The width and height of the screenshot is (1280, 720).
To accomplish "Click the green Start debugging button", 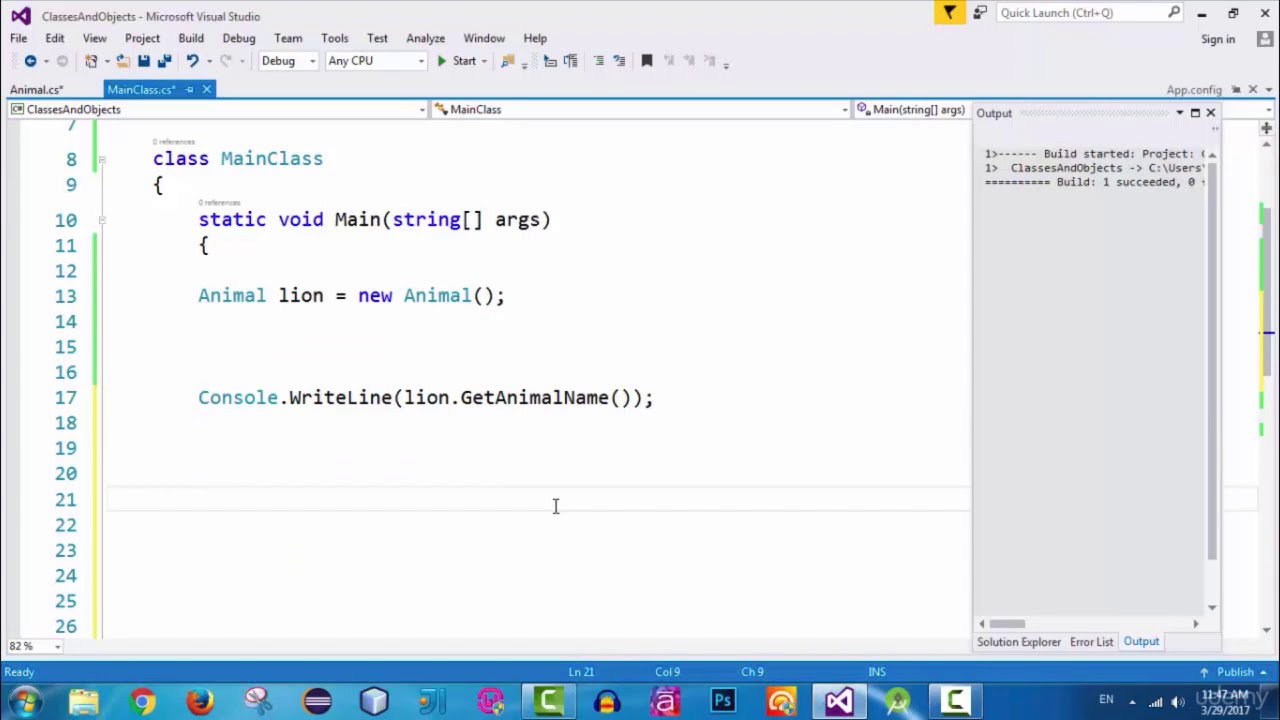I will pyautogui.click(x=456, y=61).
